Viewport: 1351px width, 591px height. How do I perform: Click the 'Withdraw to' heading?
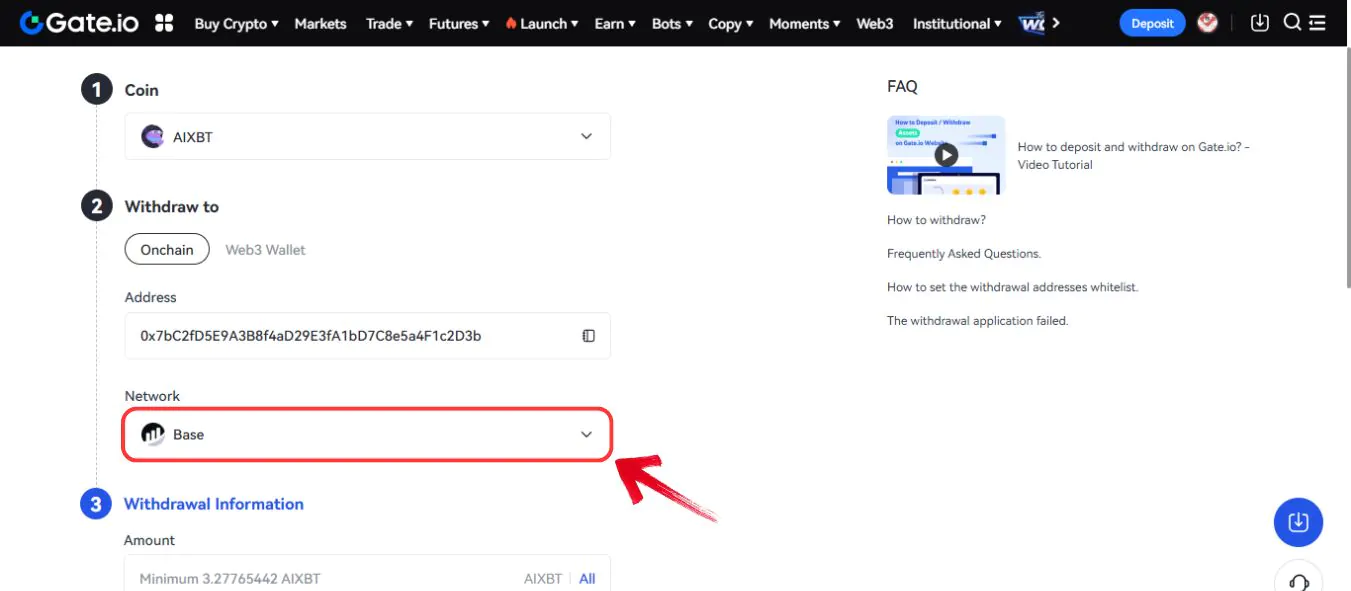(172, 207)
